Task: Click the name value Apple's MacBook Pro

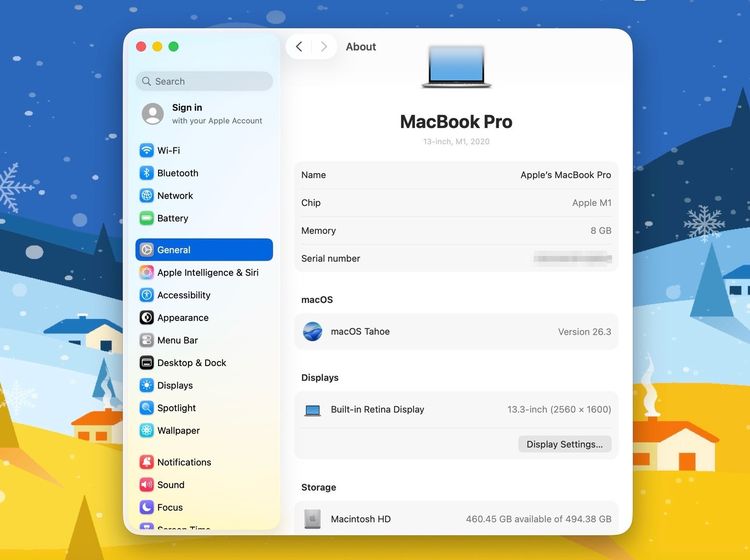Action: 566,175
